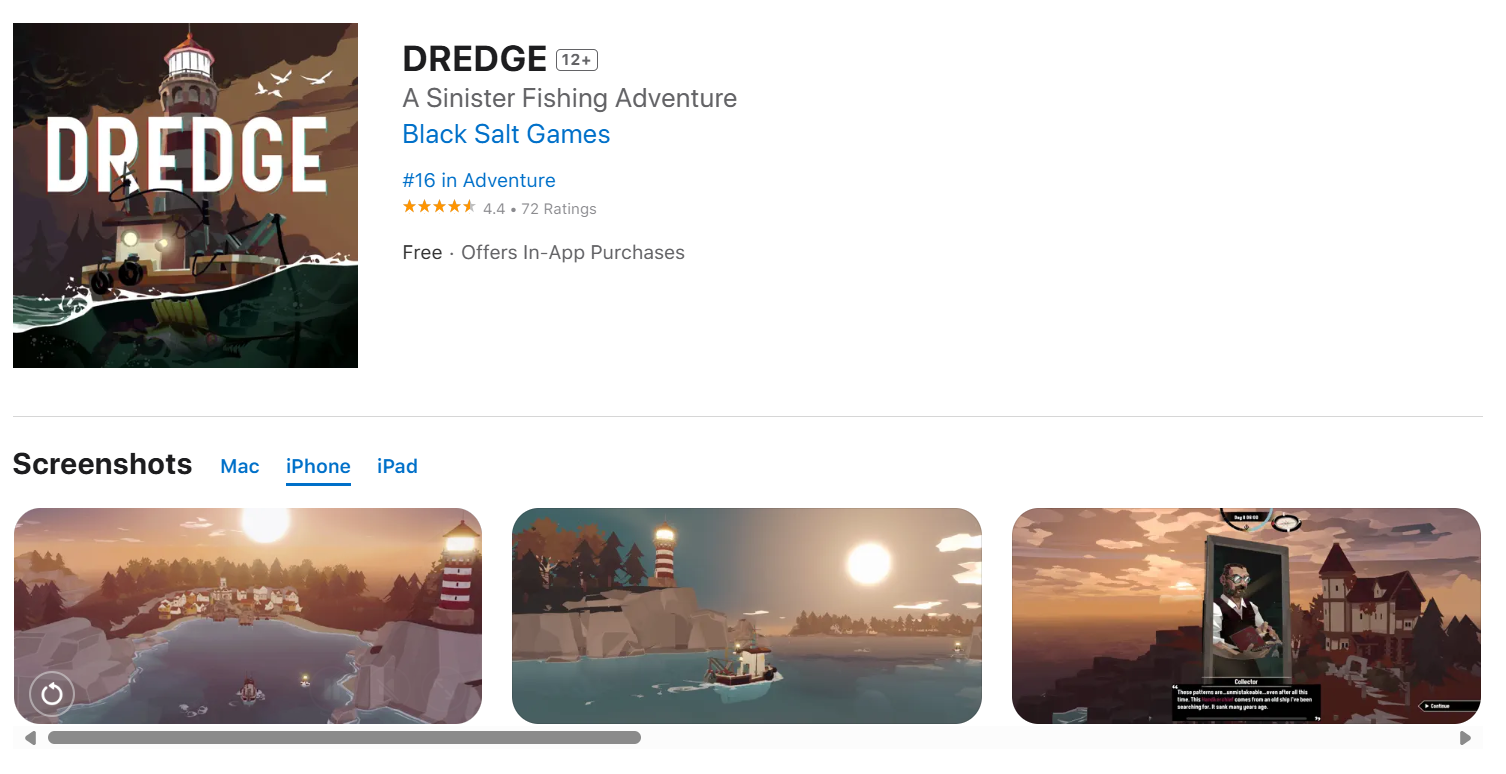
Task: Click the 72 Ratings text
Action: click(559, 209)
